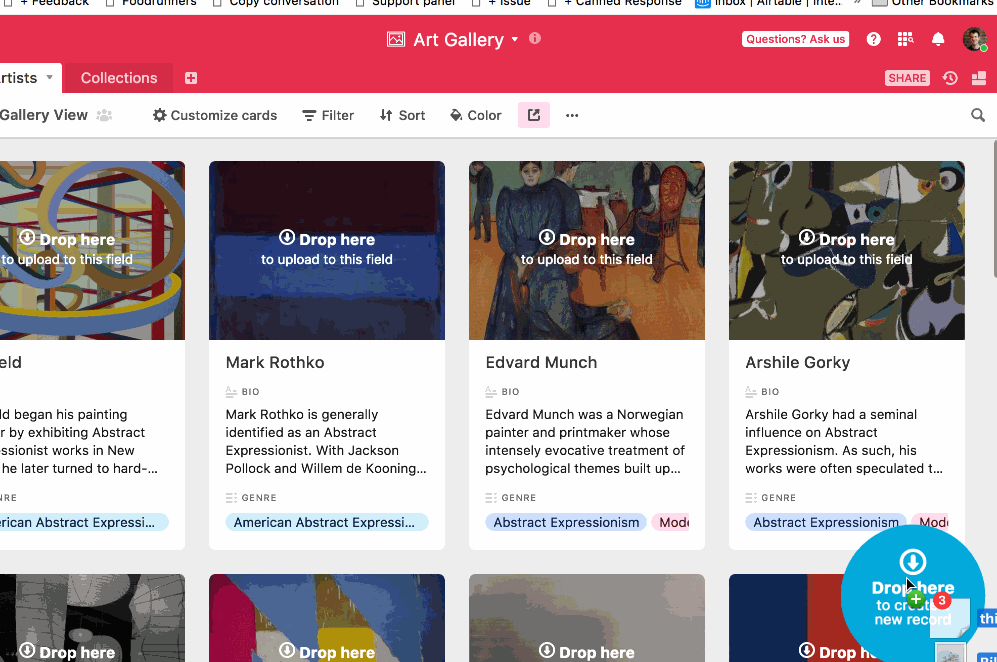Click the Arshile Gorky bio text
Image resolution: width=997 pixels, height=662 pixels.
844,441
